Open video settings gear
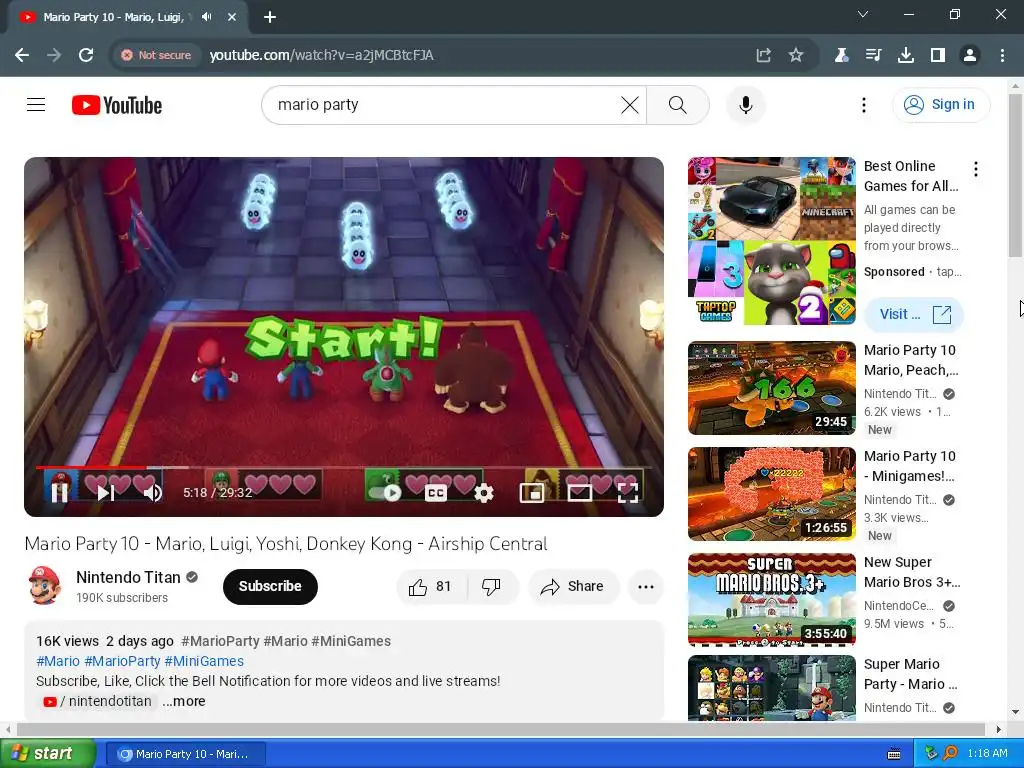The image size is (1024, 768). coord(484,493)
